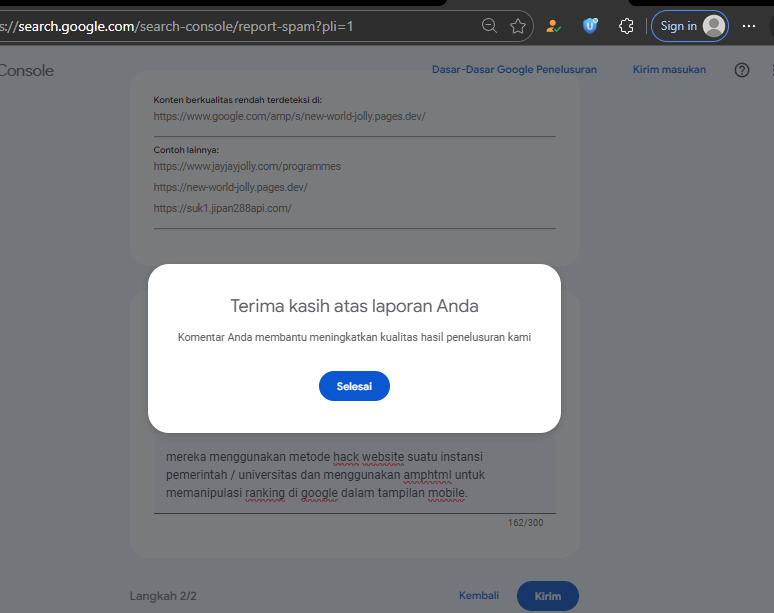Click the suk1.jipan288api.com URL
This screenshot has height=613, width=774.
point(223,208)
